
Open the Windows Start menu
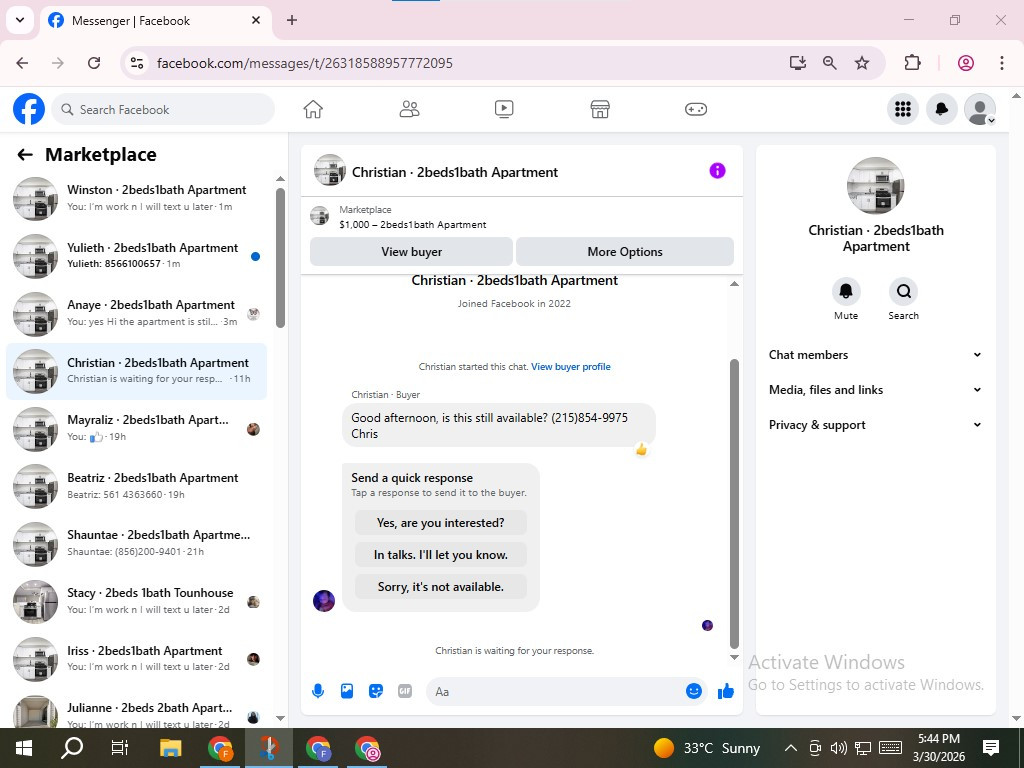coord(24,748)
